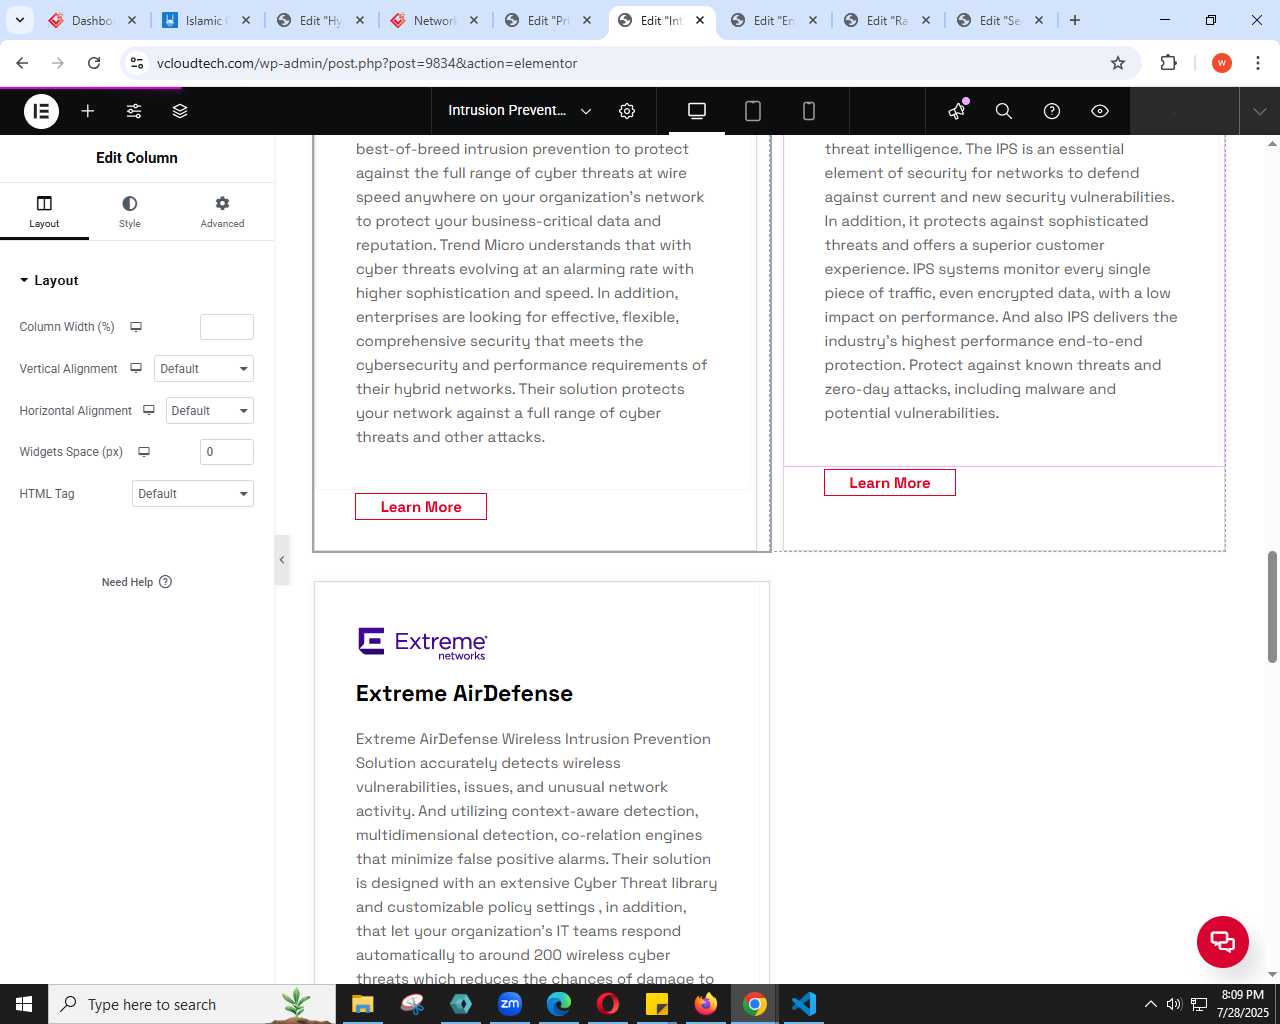The width and height of the screenshot is (1280, 1024).
Task: Open the browser extensions icon
Action: pos(1168,63)
